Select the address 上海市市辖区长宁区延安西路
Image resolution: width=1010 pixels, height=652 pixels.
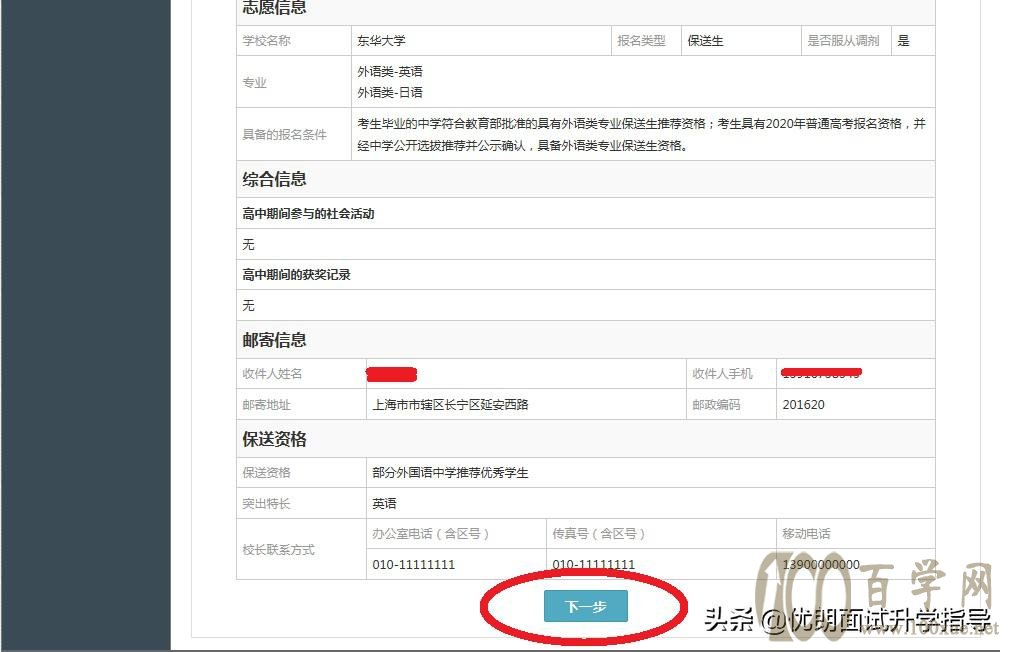tap(450, 405)
